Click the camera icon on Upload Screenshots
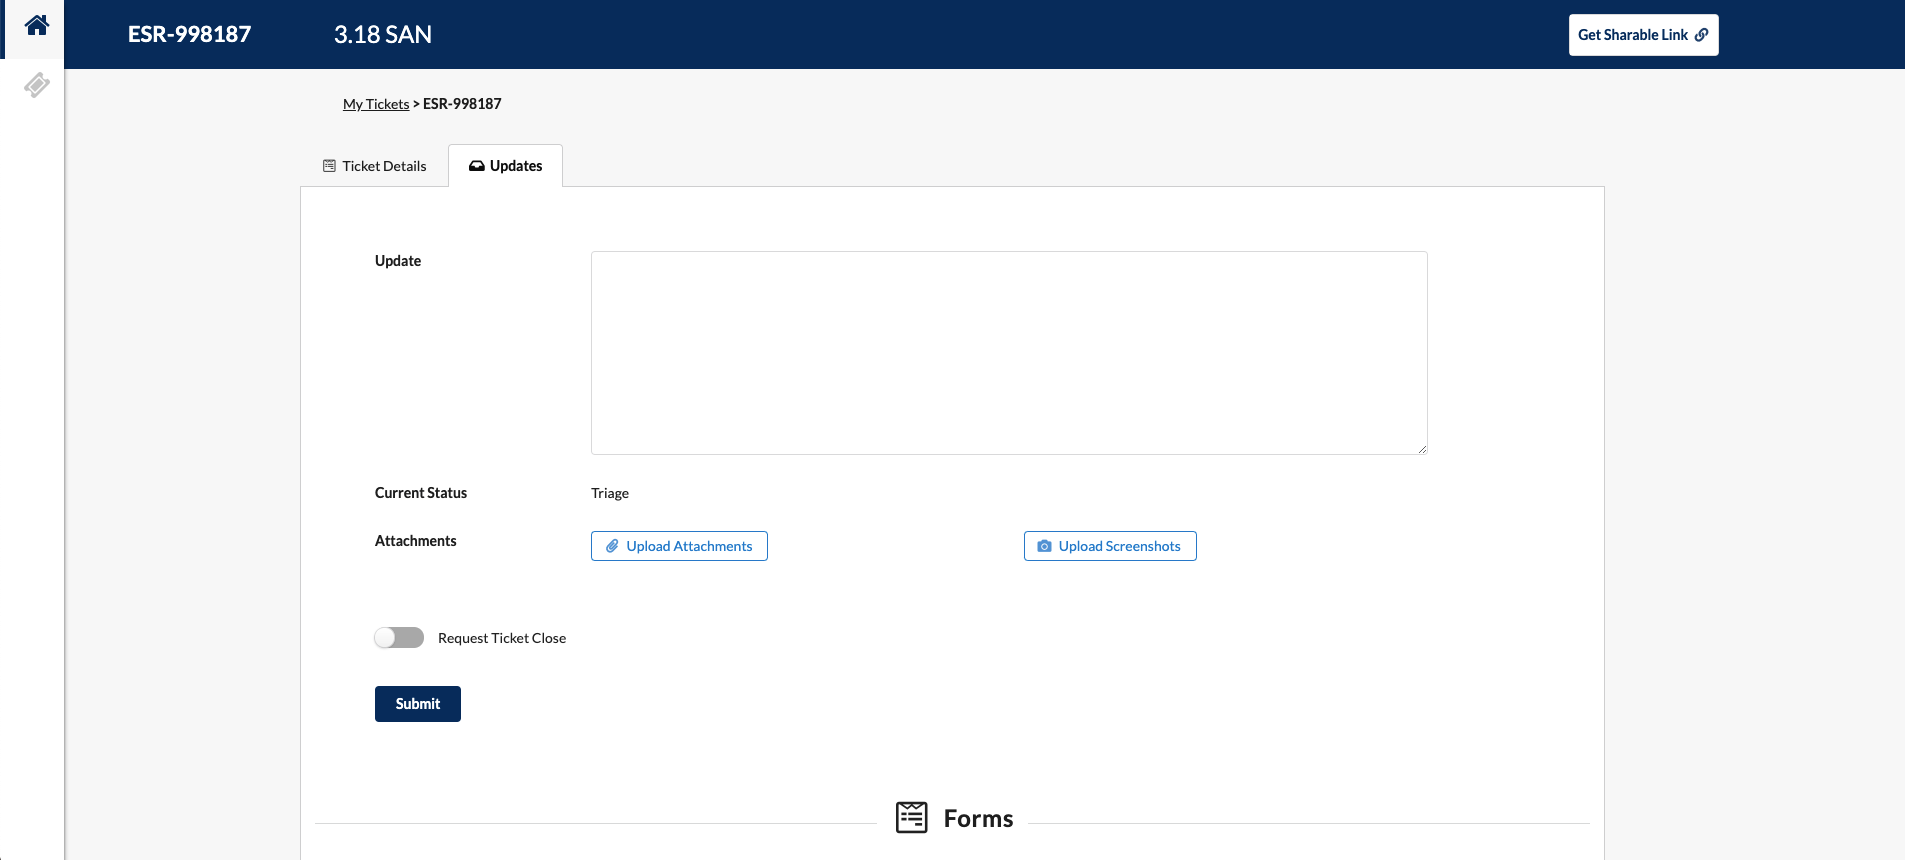 pyautogui.click(x=1044, y=546)
